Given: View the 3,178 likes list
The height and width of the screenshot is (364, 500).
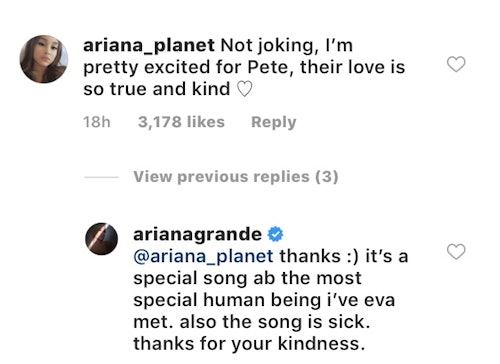Looking at the screenshot, I should click(181, 122).
